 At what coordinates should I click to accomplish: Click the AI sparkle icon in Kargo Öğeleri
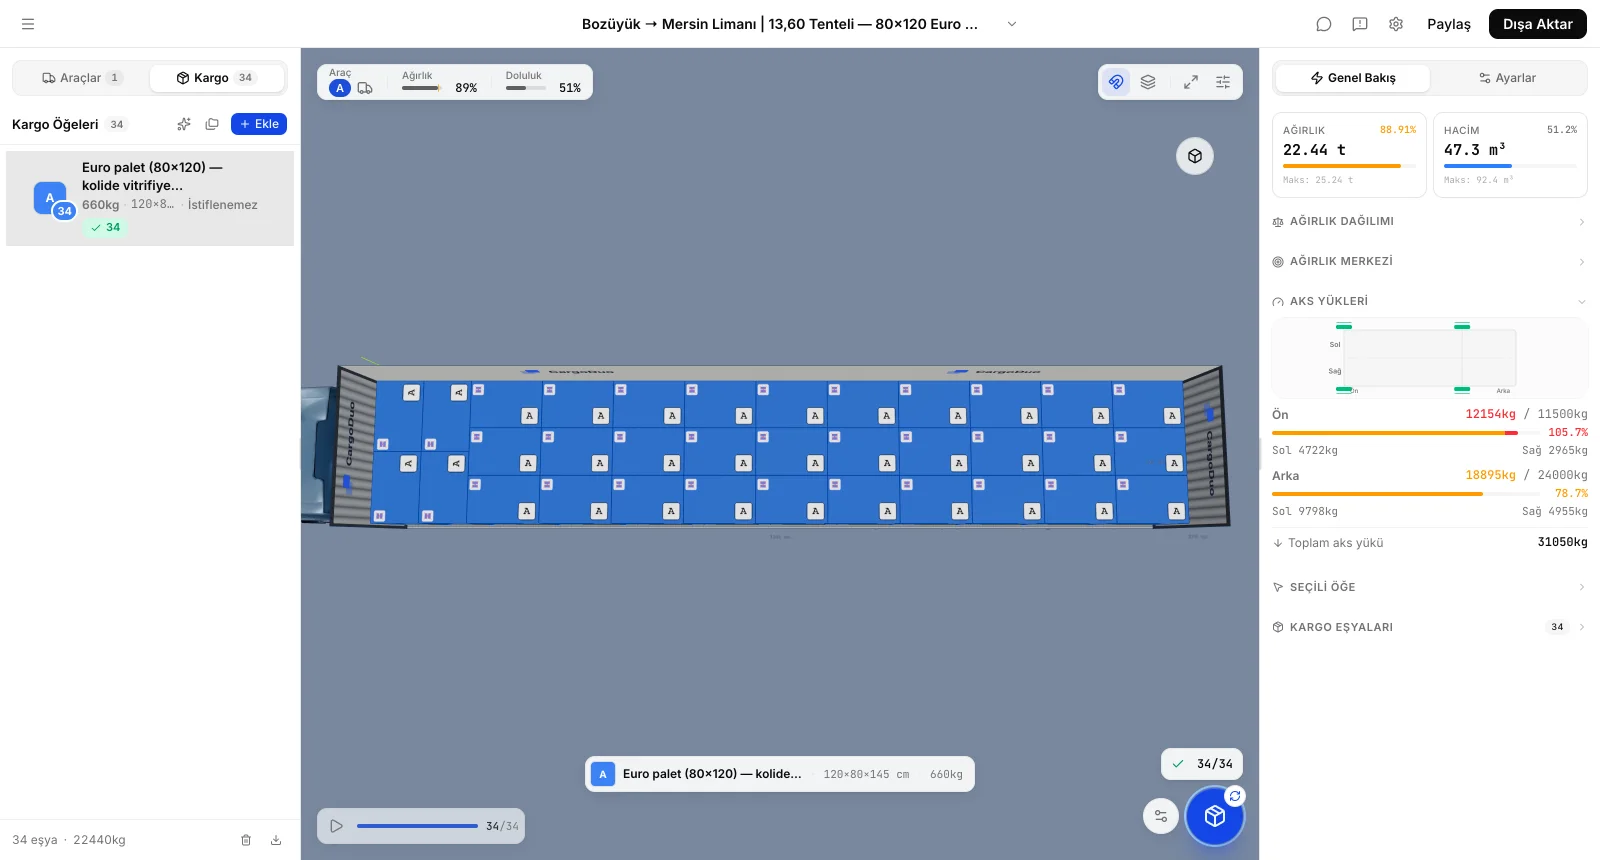click(x=184, y=124)
